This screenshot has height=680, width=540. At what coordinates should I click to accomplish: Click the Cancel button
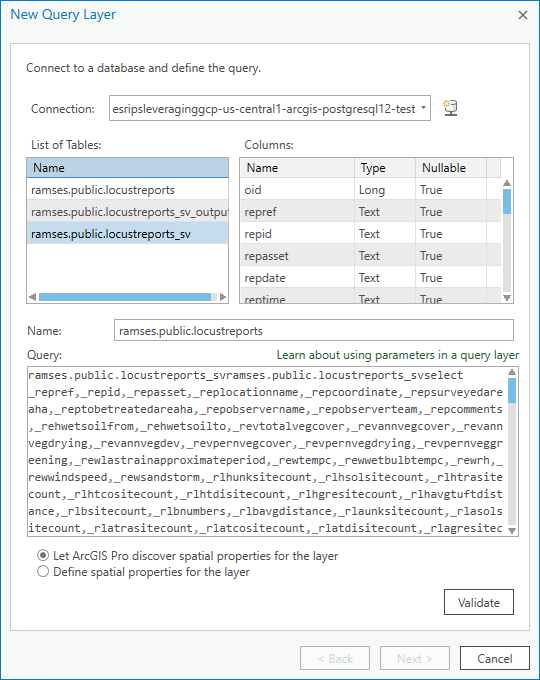[x=494, y=658]
